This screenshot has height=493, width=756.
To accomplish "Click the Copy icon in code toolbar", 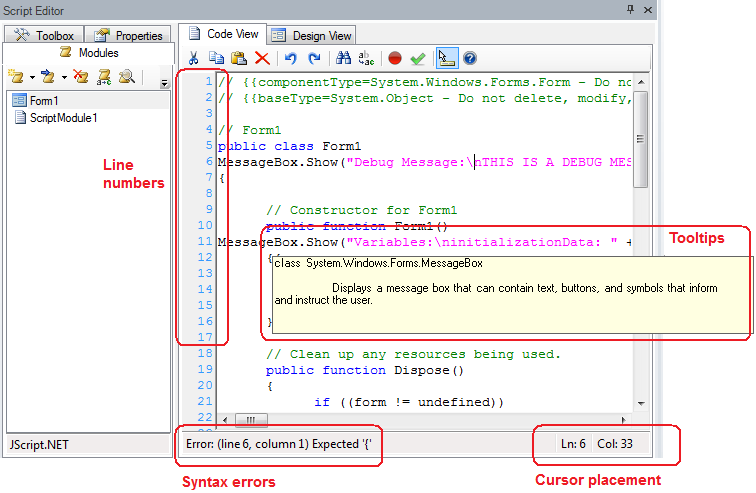I will [217, 59].
